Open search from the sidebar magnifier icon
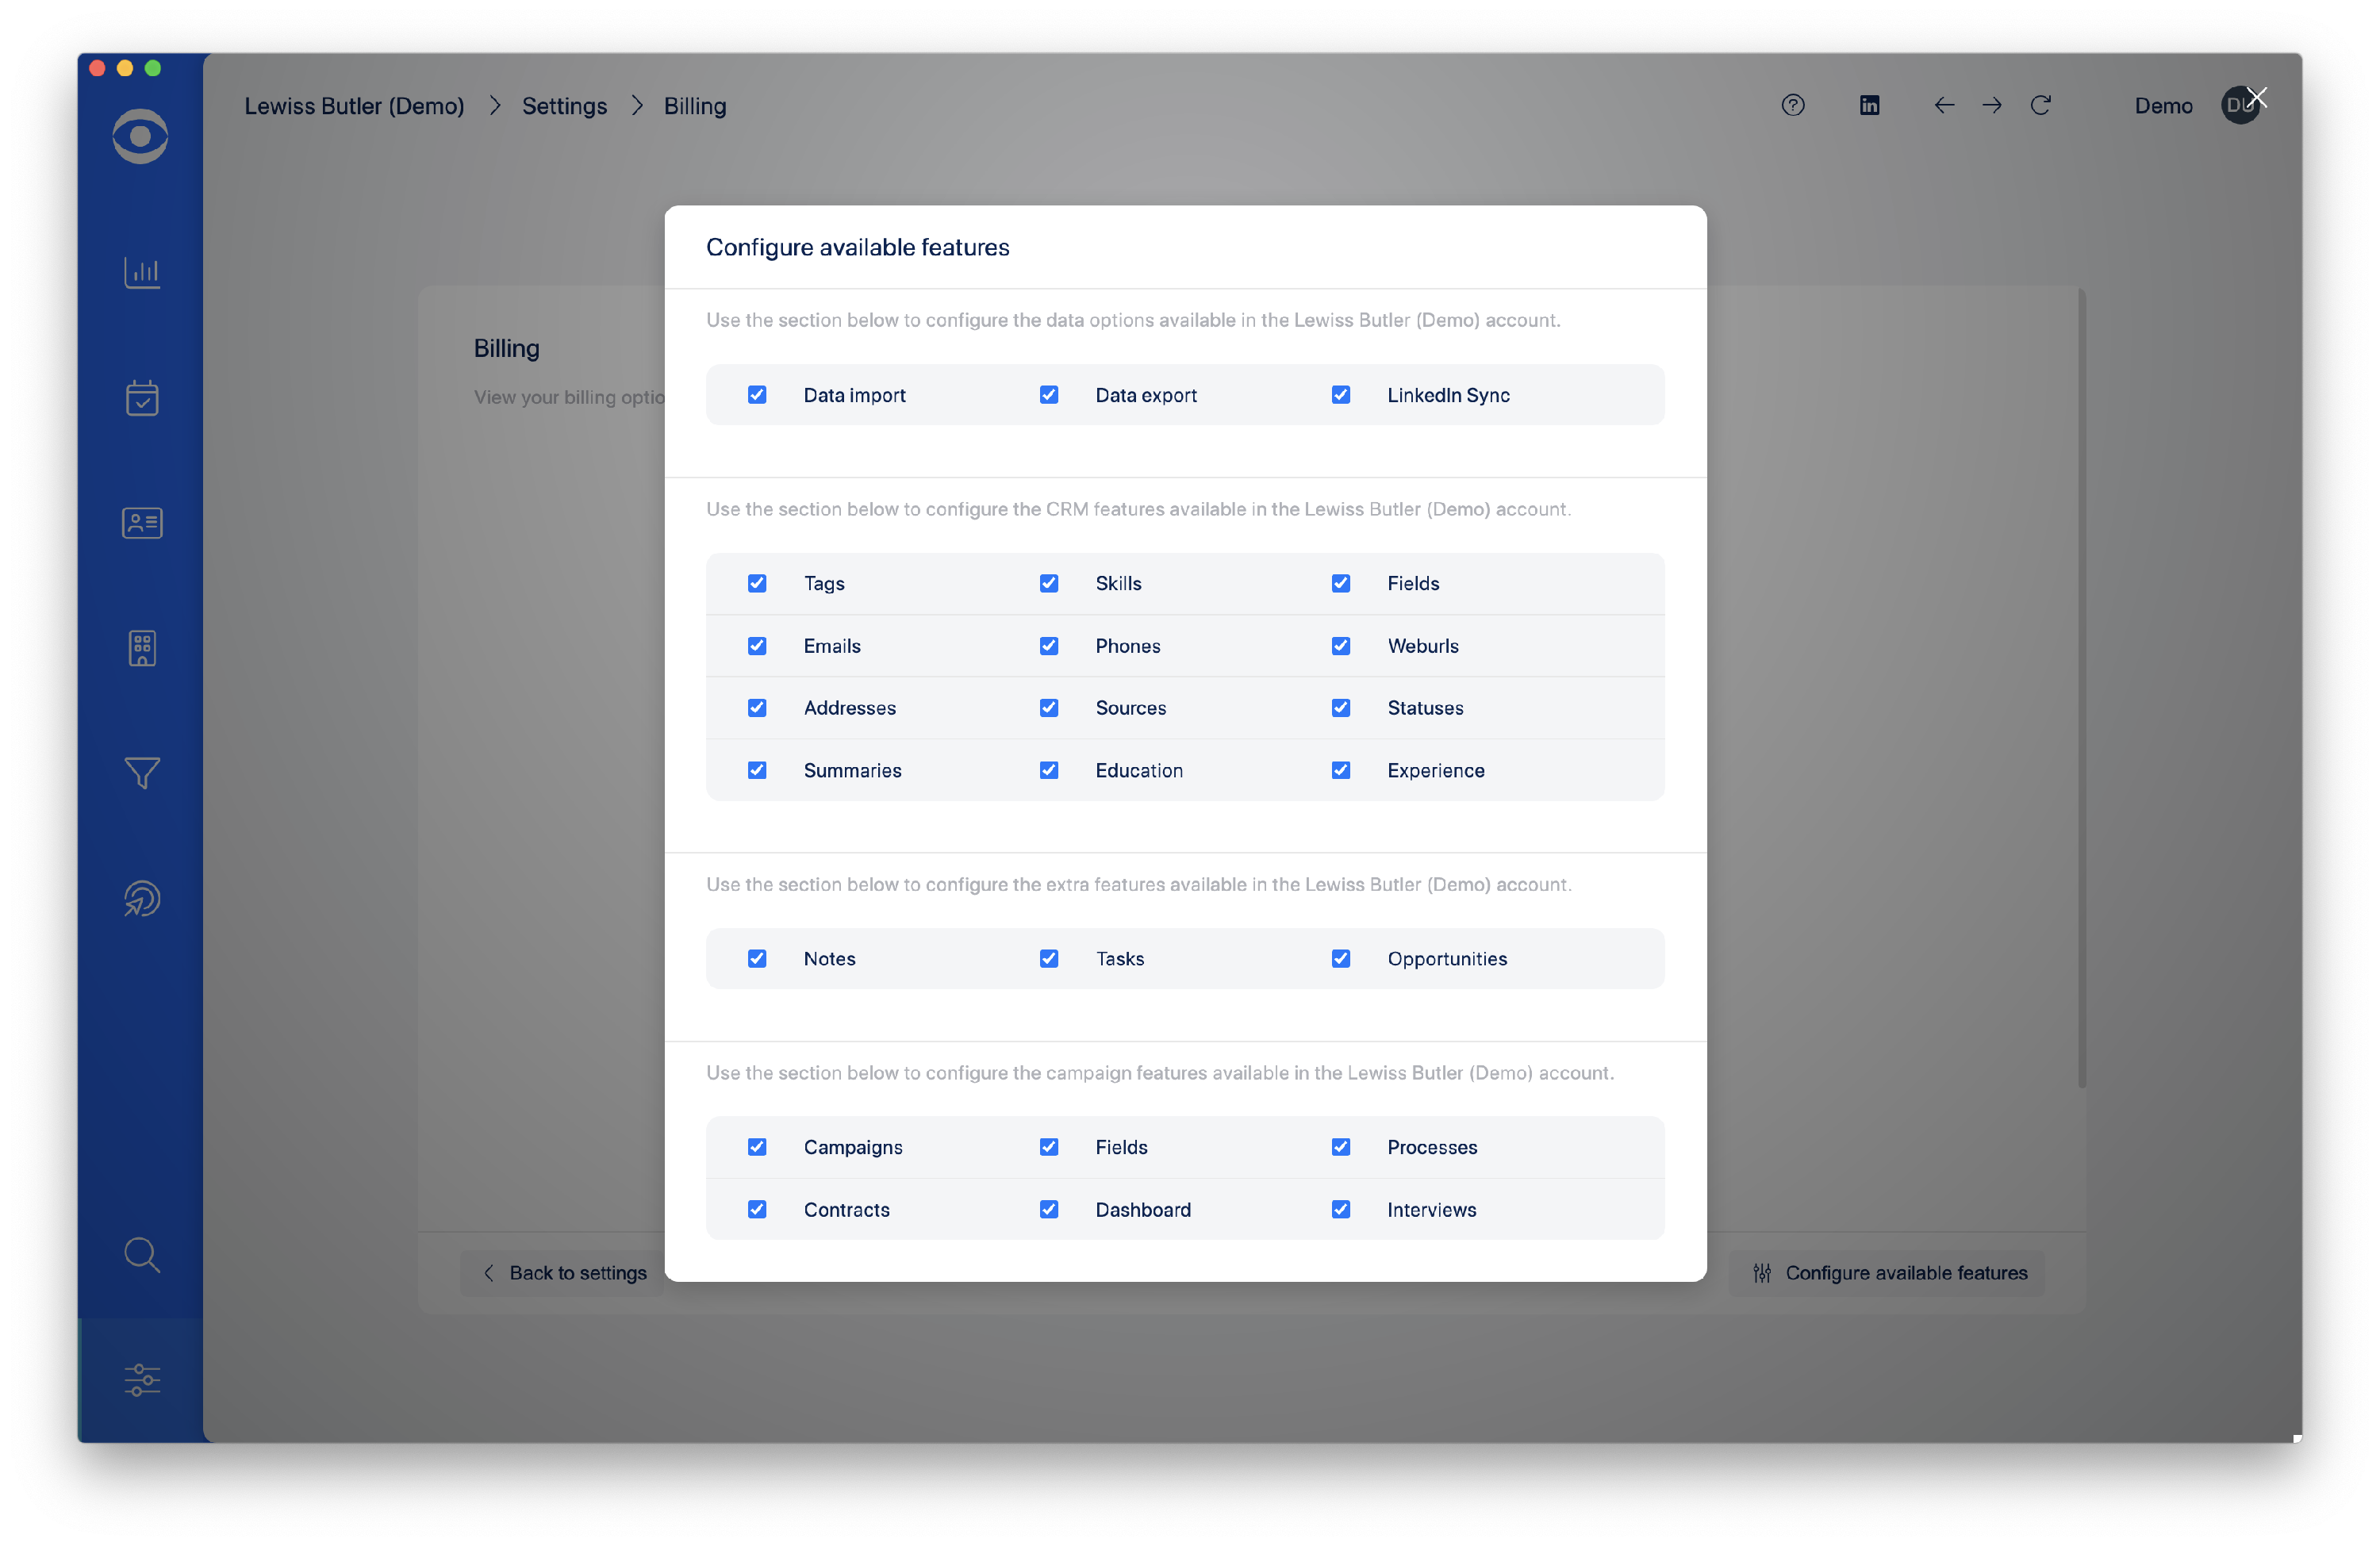The height and width of the screenshot is (1546, 2380). click(141, 1255)
